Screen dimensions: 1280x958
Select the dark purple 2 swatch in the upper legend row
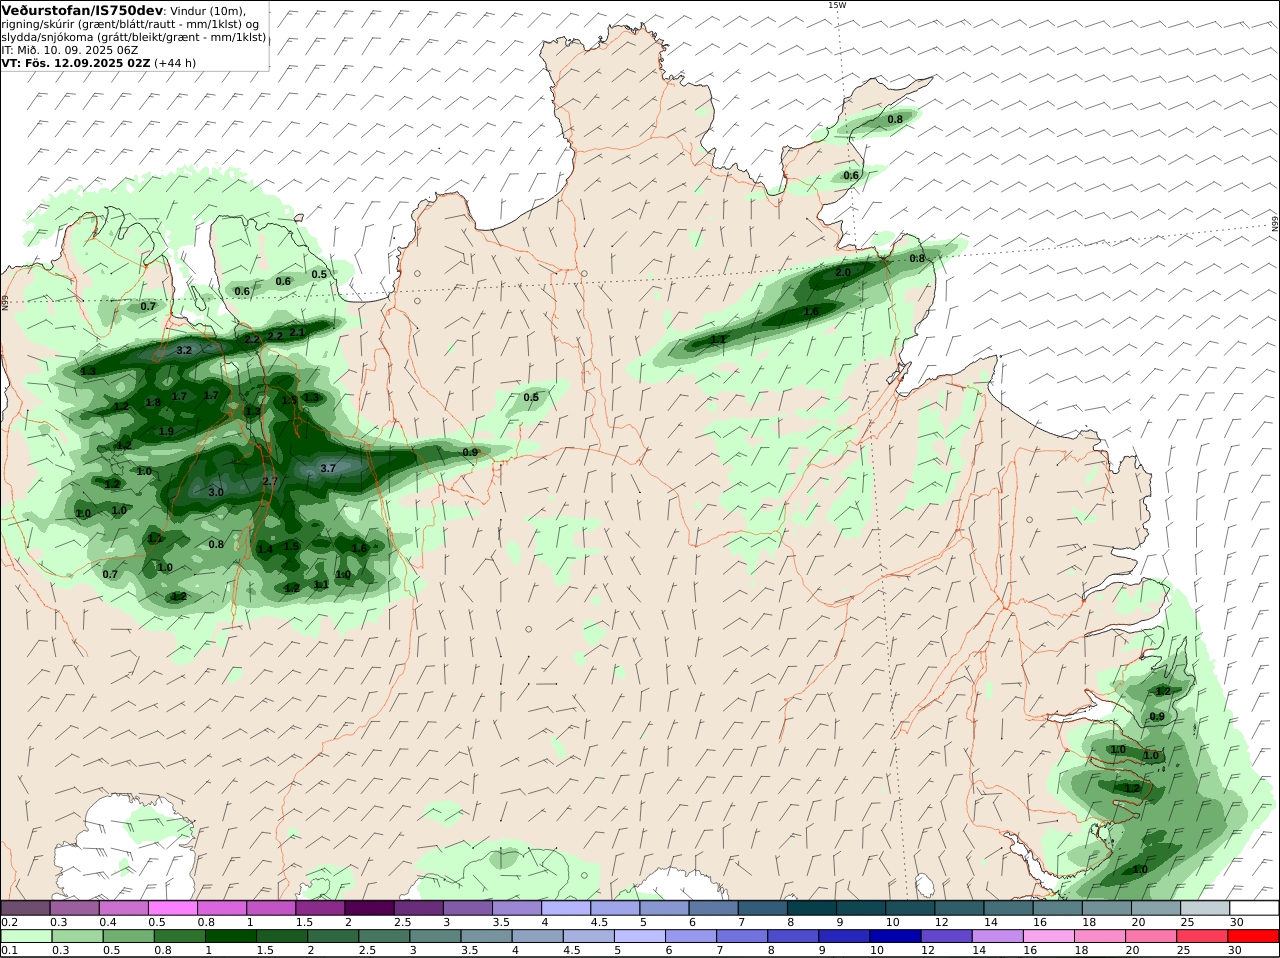point(369,907)
